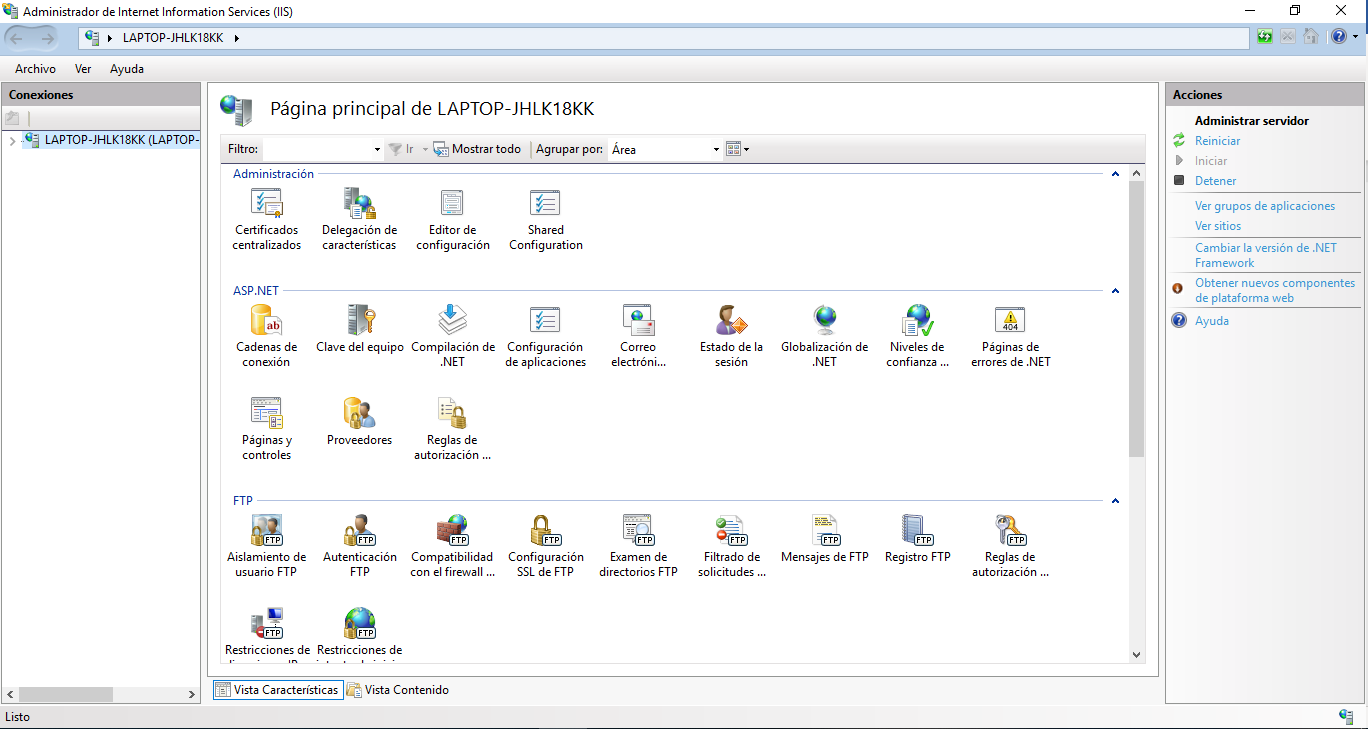The width and height of the screenshot is (1368, 729).
Task: Click Ver sitios link
Action: tap(1218, 226)
